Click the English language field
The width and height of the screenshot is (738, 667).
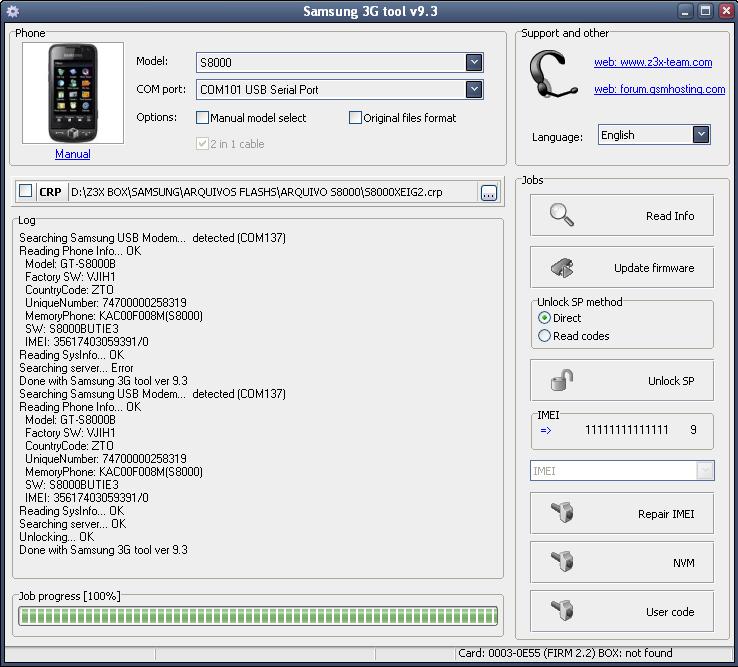click(x=654, y=135)
